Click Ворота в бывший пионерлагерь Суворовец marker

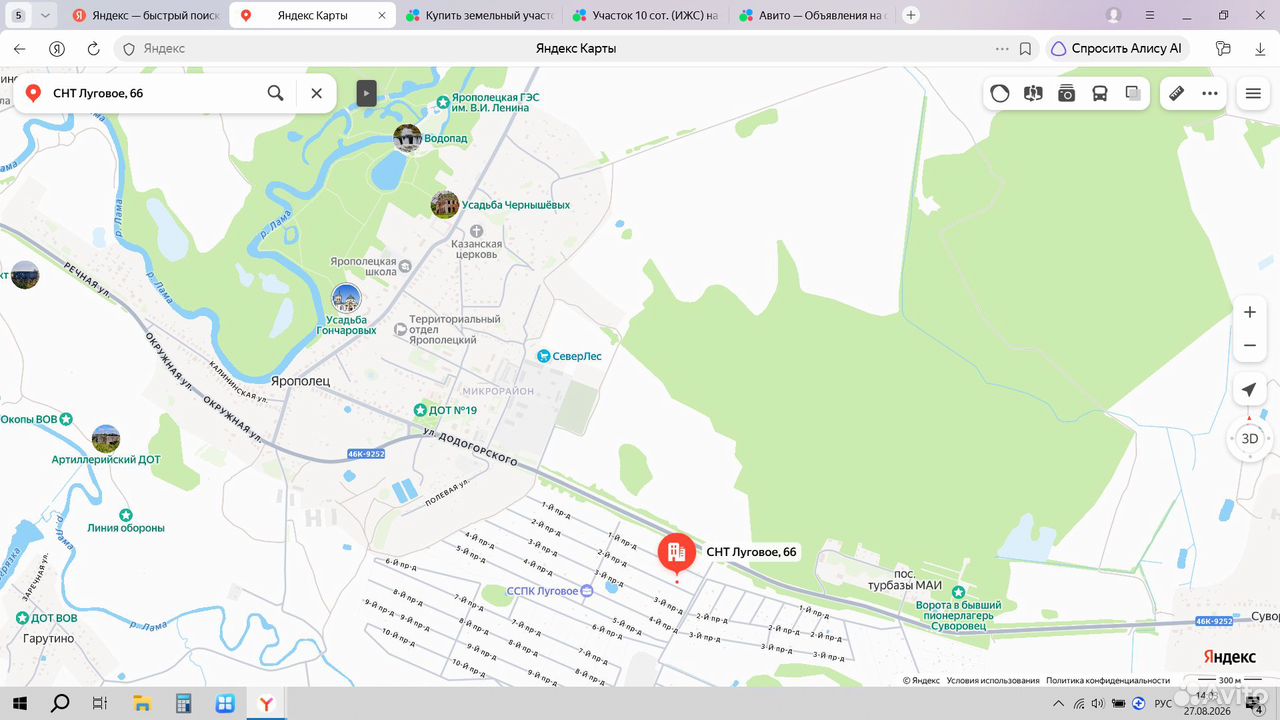pyautogui.click(x=958, y=592)
